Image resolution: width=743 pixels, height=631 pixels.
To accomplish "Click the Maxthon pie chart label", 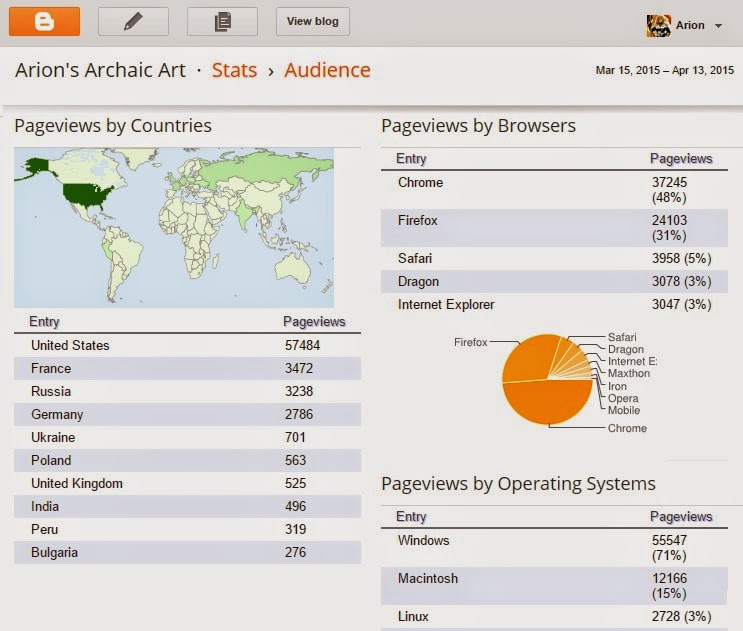I will pyautogui.click(x=629, y=373).
